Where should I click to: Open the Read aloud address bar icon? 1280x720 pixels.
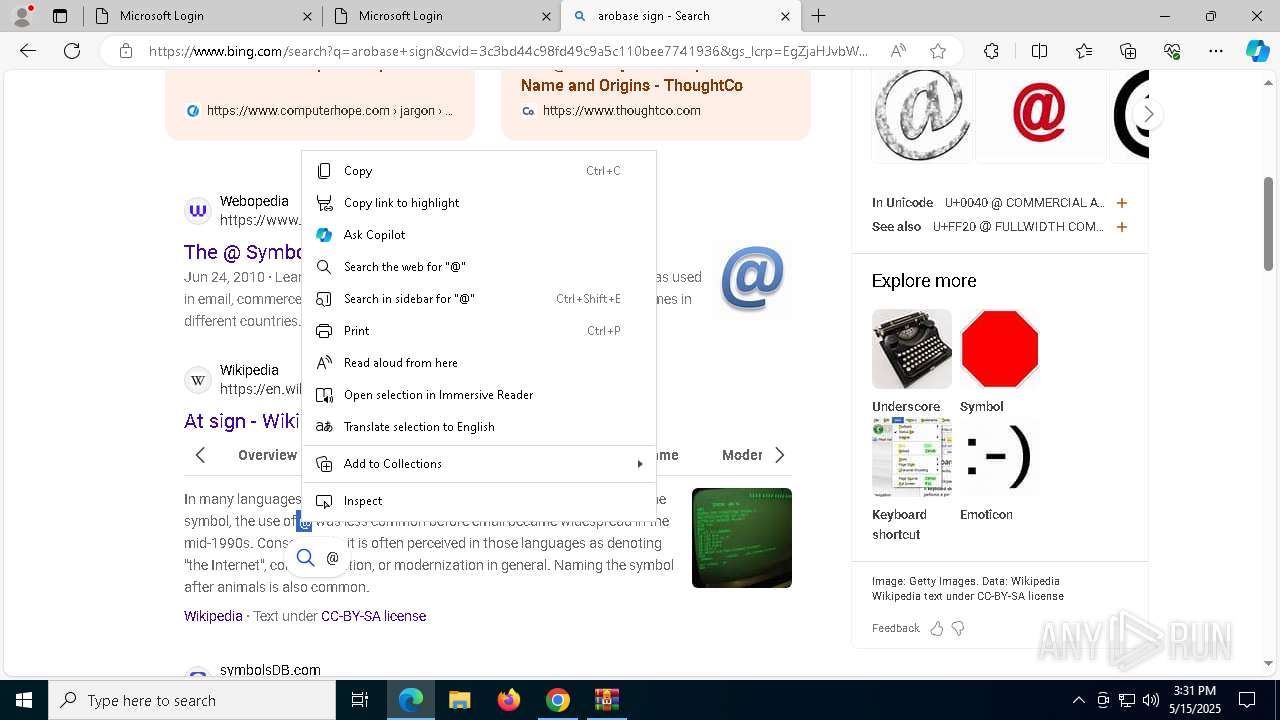point(898,51)
